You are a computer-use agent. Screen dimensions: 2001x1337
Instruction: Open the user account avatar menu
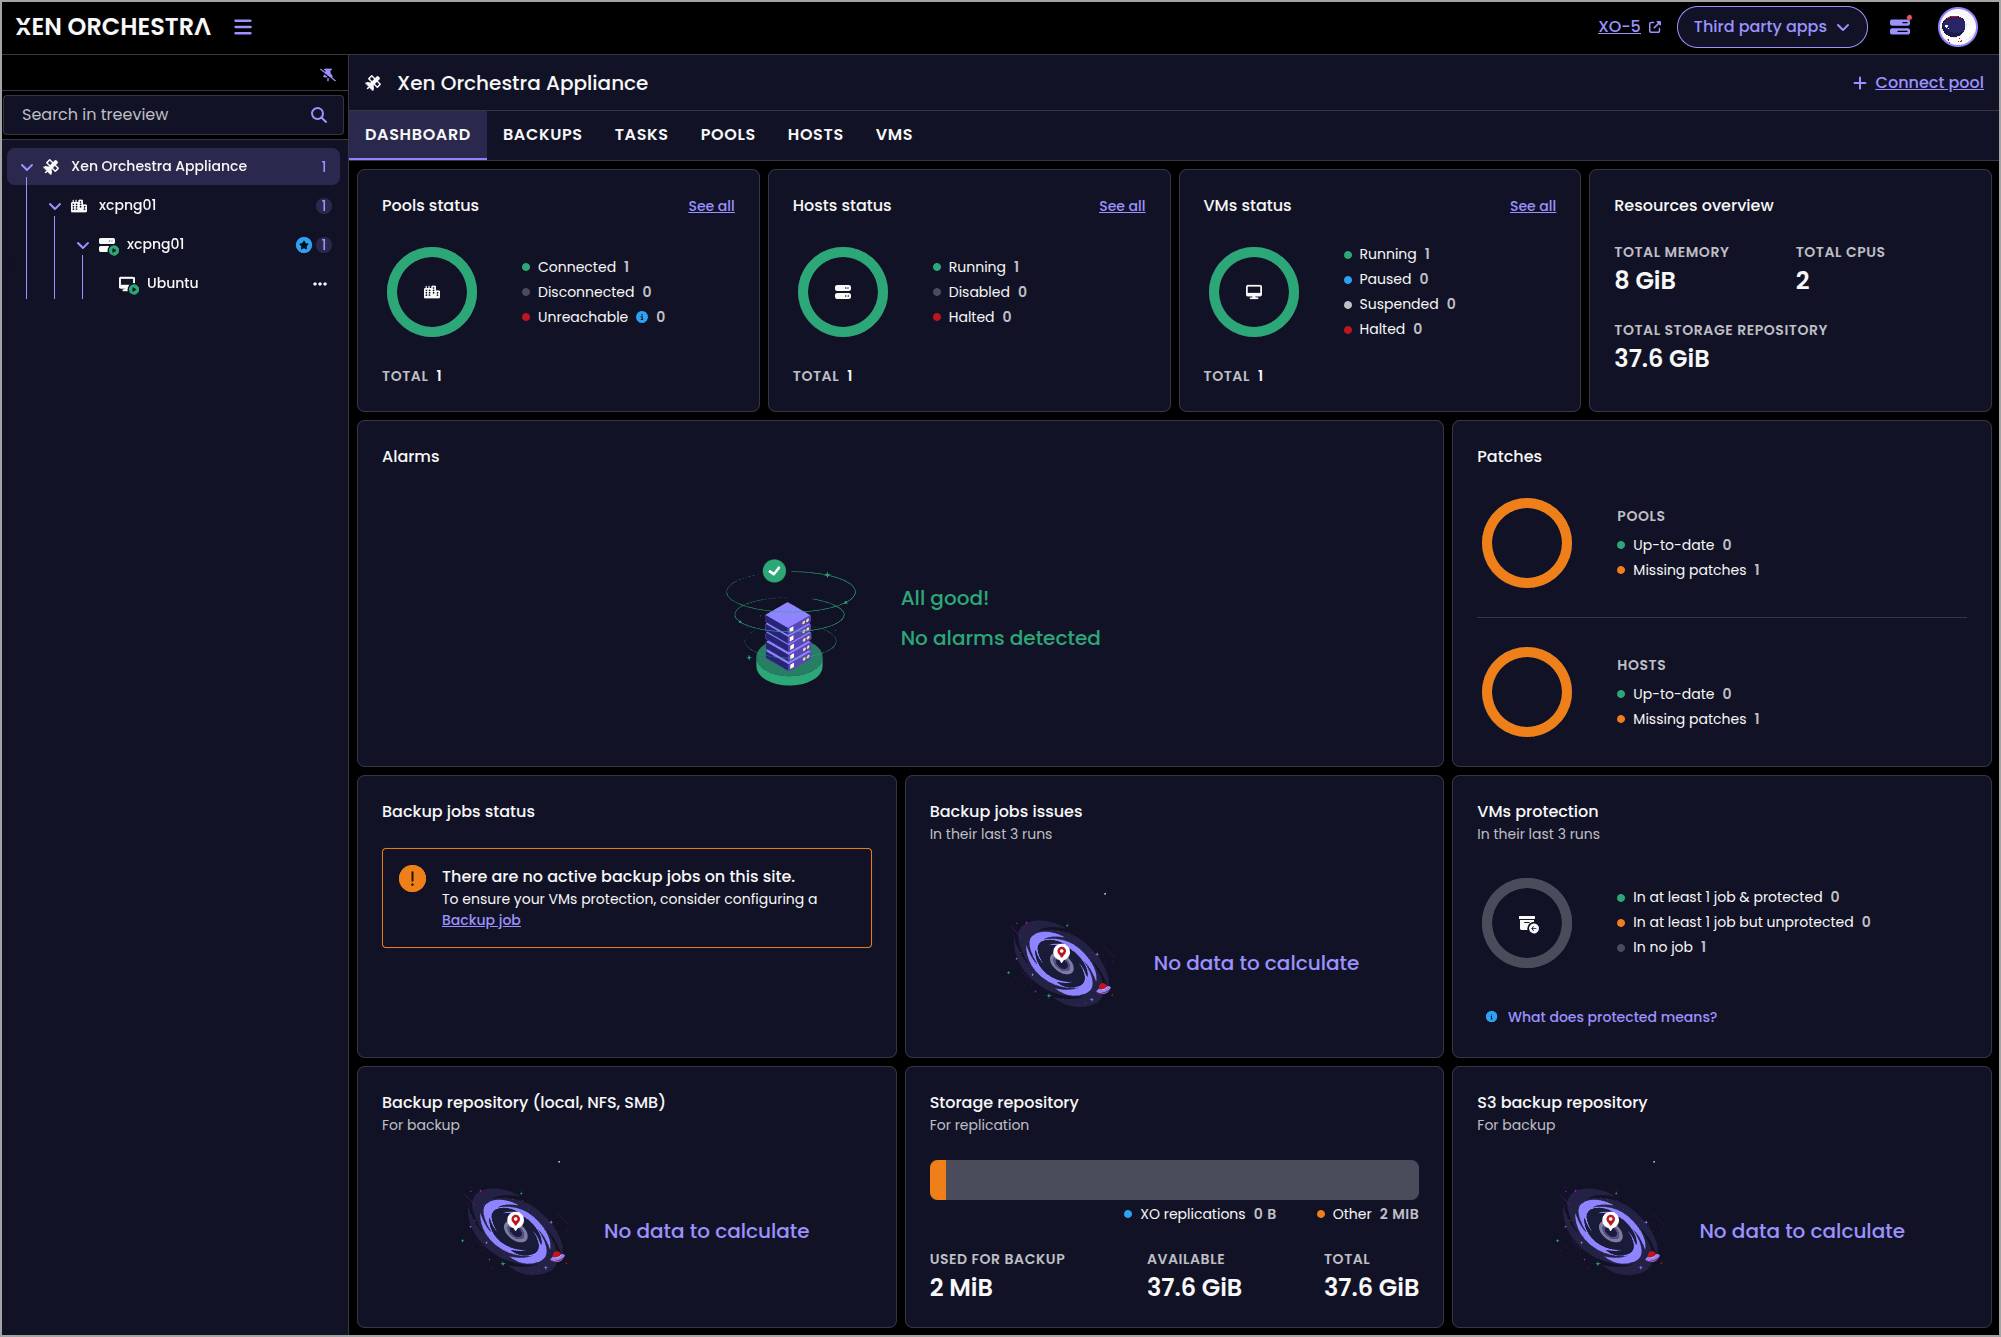[1957, 27]
